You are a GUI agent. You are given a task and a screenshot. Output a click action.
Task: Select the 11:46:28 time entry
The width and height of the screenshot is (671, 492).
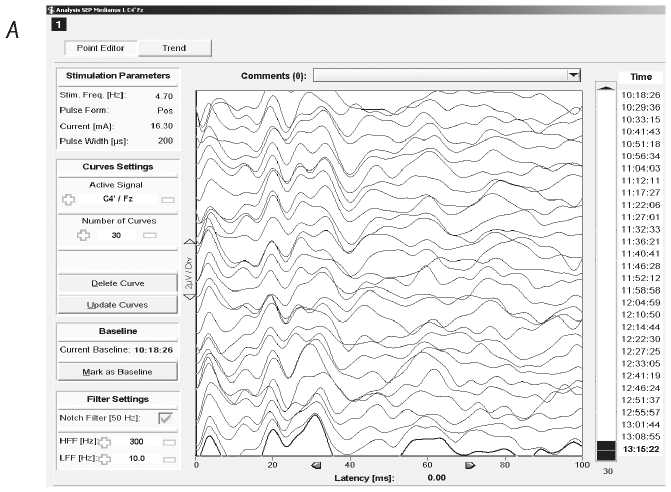(x=641, y=266)
